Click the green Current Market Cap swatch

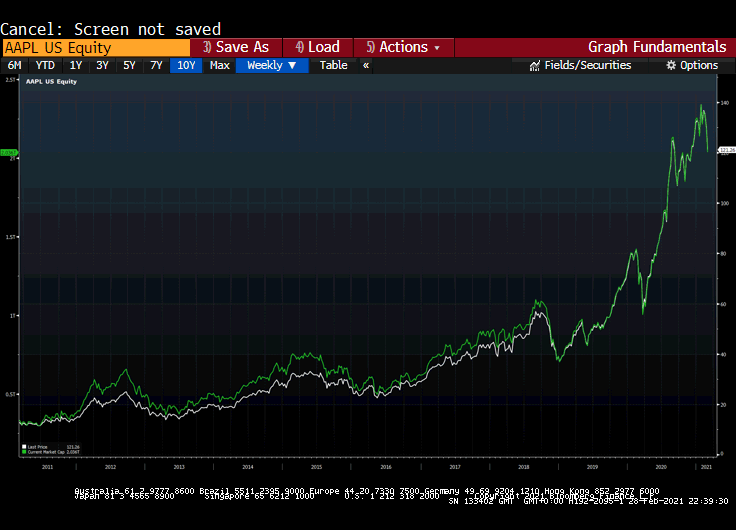click(23, 453)
